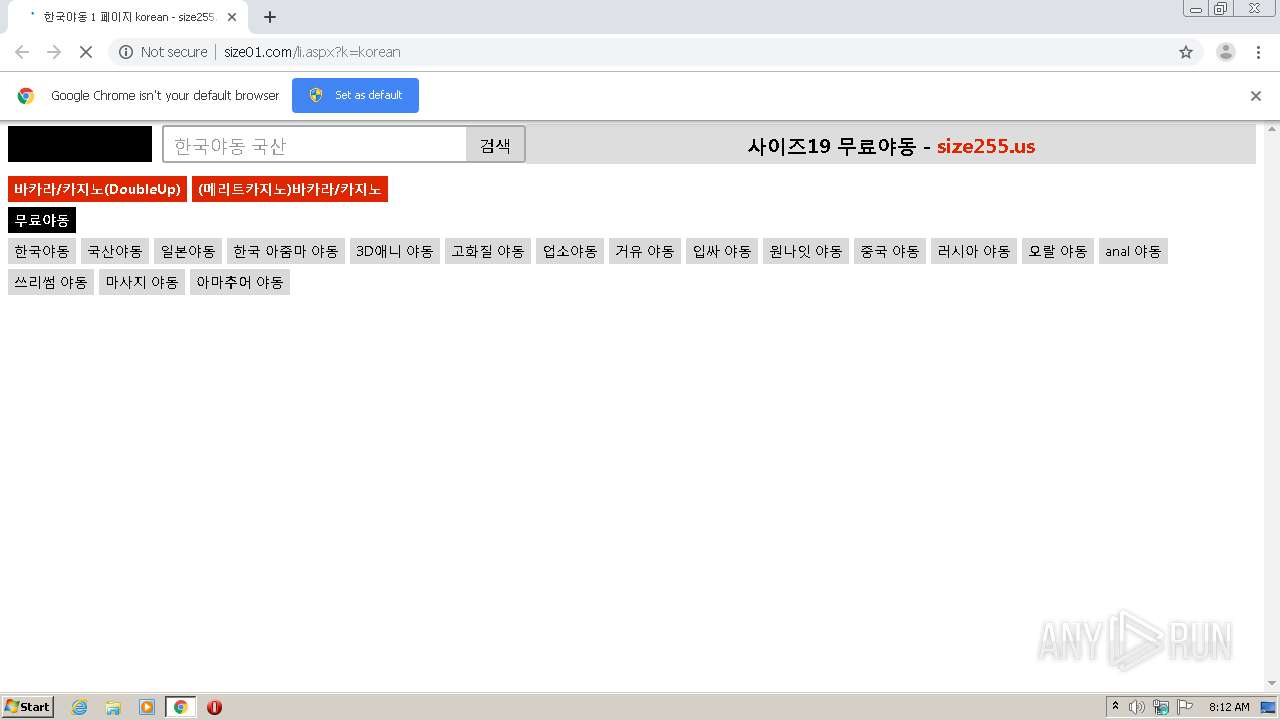Viewport: 1280px width, 720px height.
Task: Click the Show desktop button
Action: [x=1268, y=707]
